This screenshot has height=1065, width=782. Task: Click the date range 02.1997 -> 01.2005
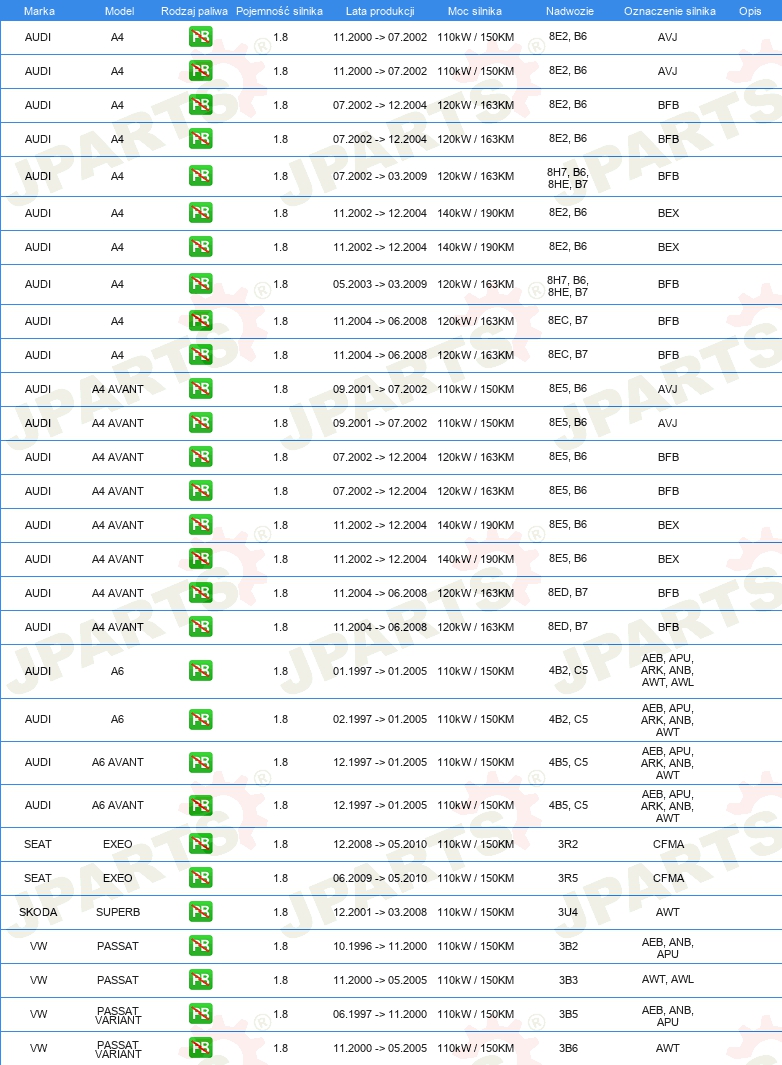pyautogui.click(x=380, y=719)
